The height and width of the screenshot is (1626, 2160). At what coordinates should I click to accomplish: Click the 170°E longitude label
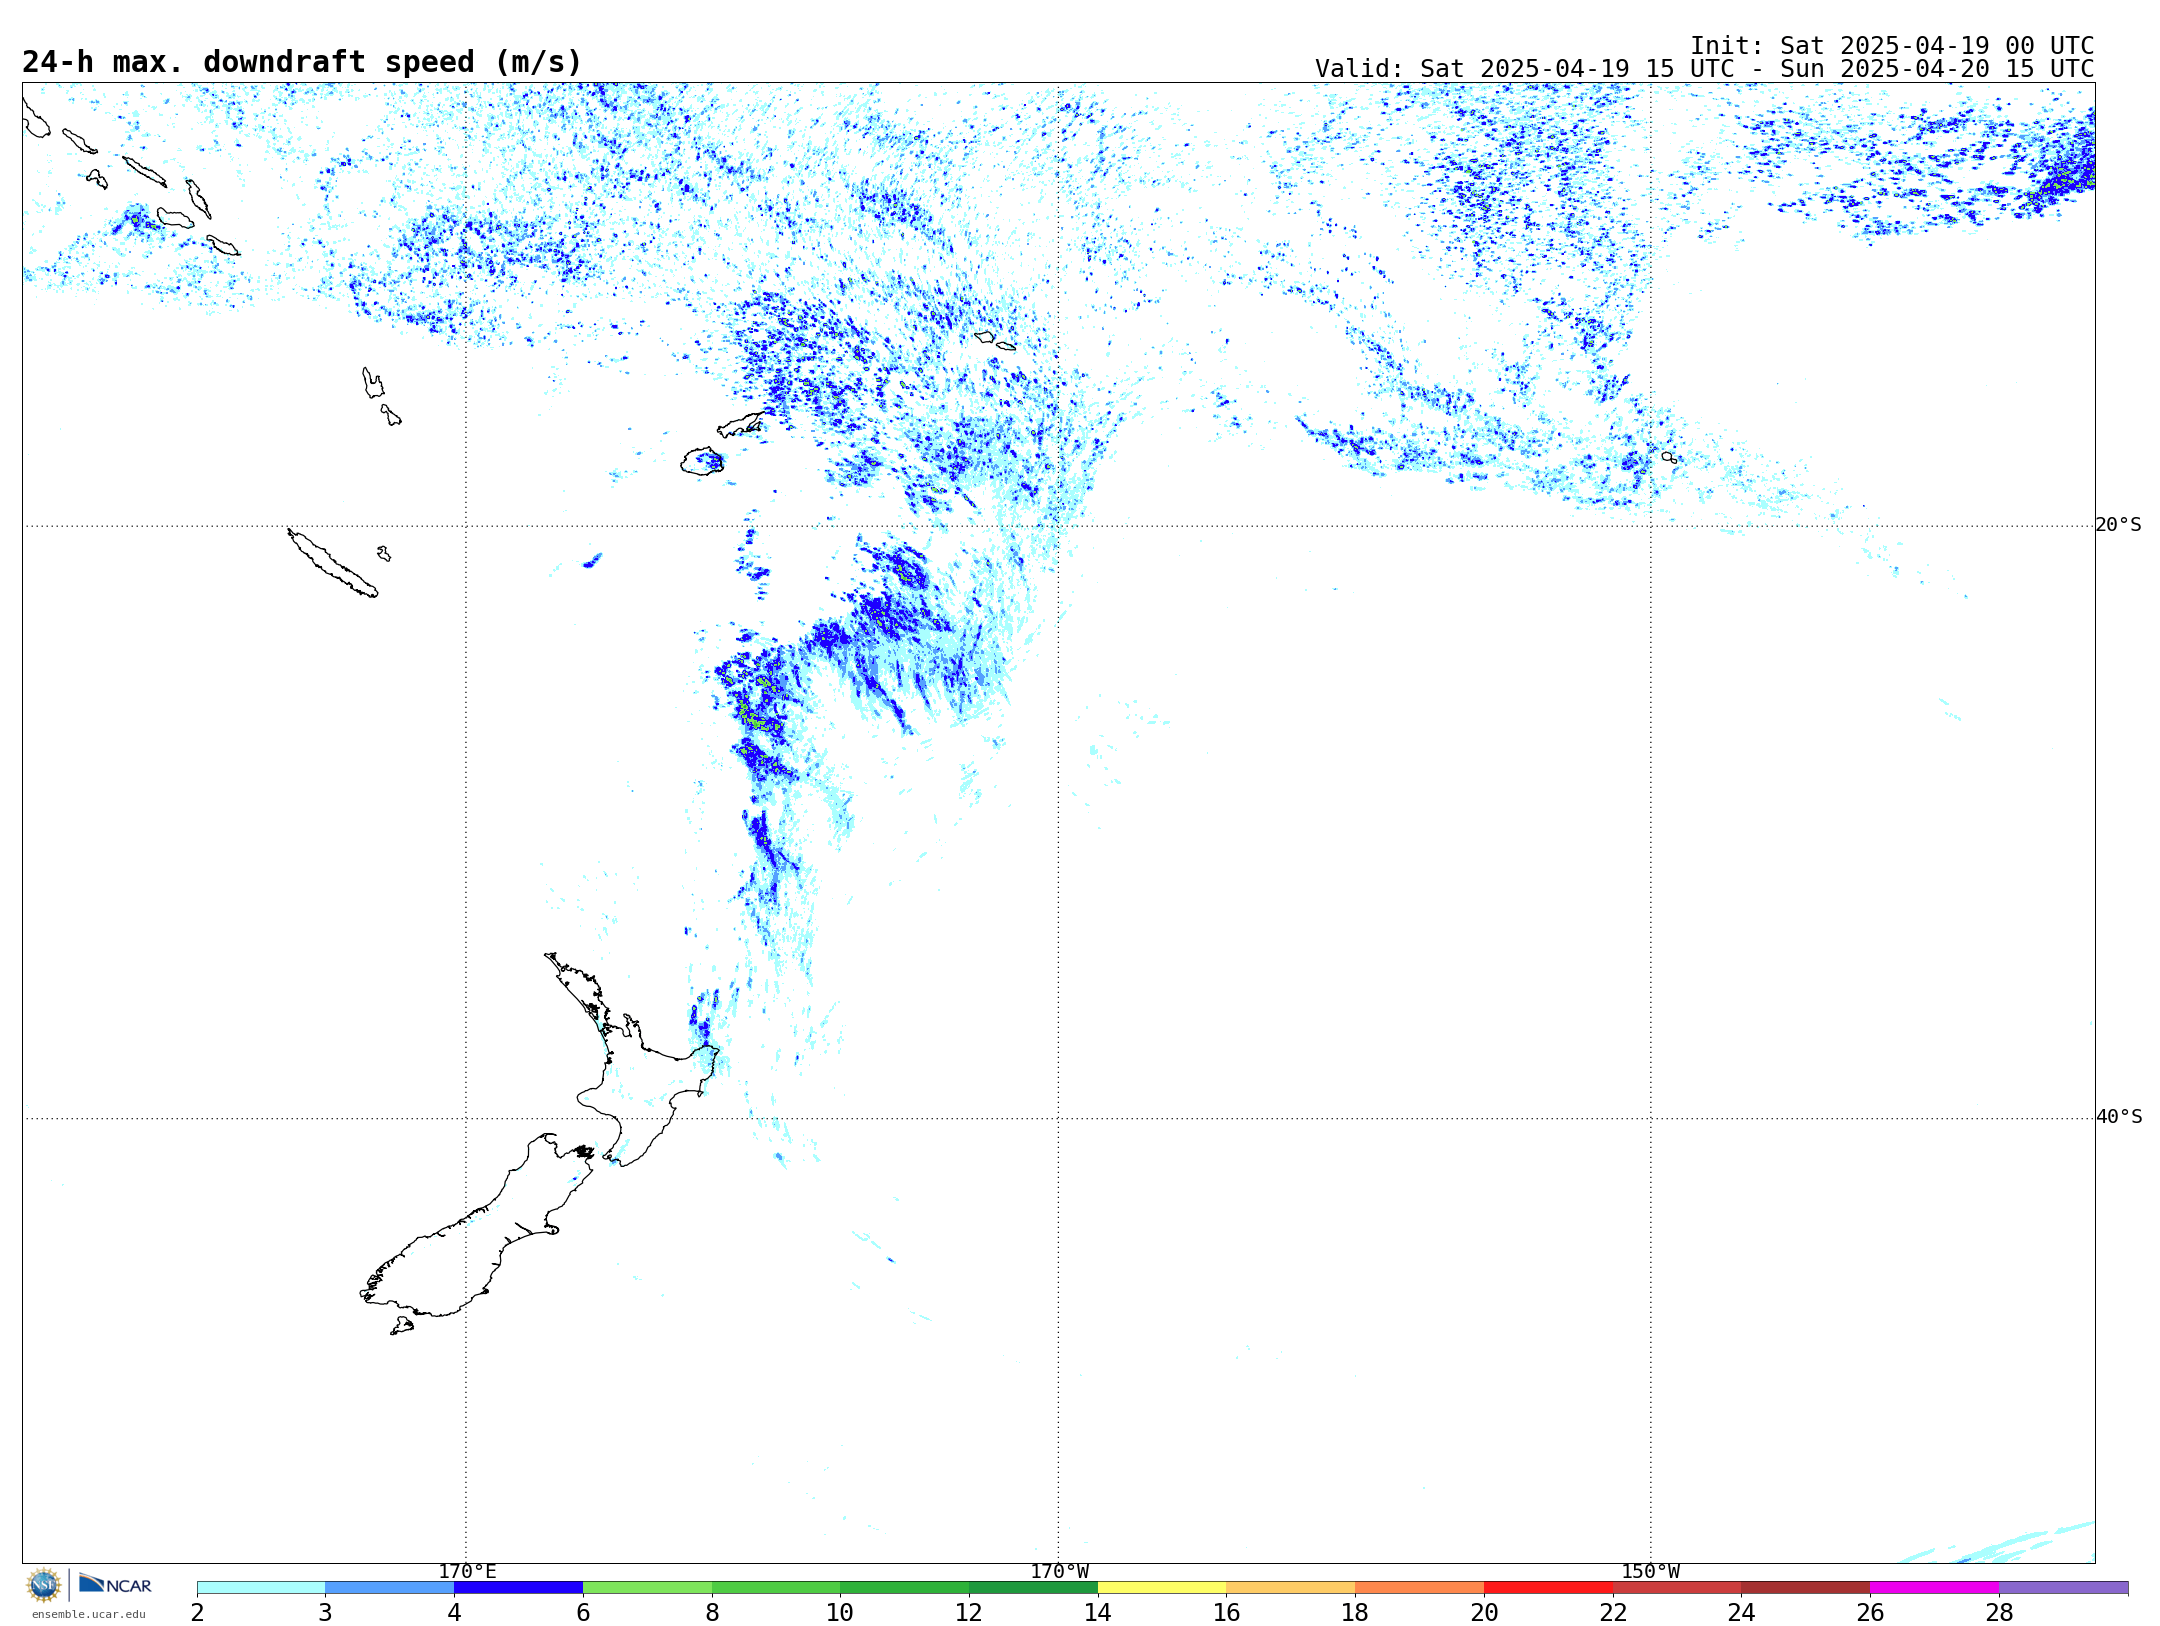click(x=467, y=1572)
